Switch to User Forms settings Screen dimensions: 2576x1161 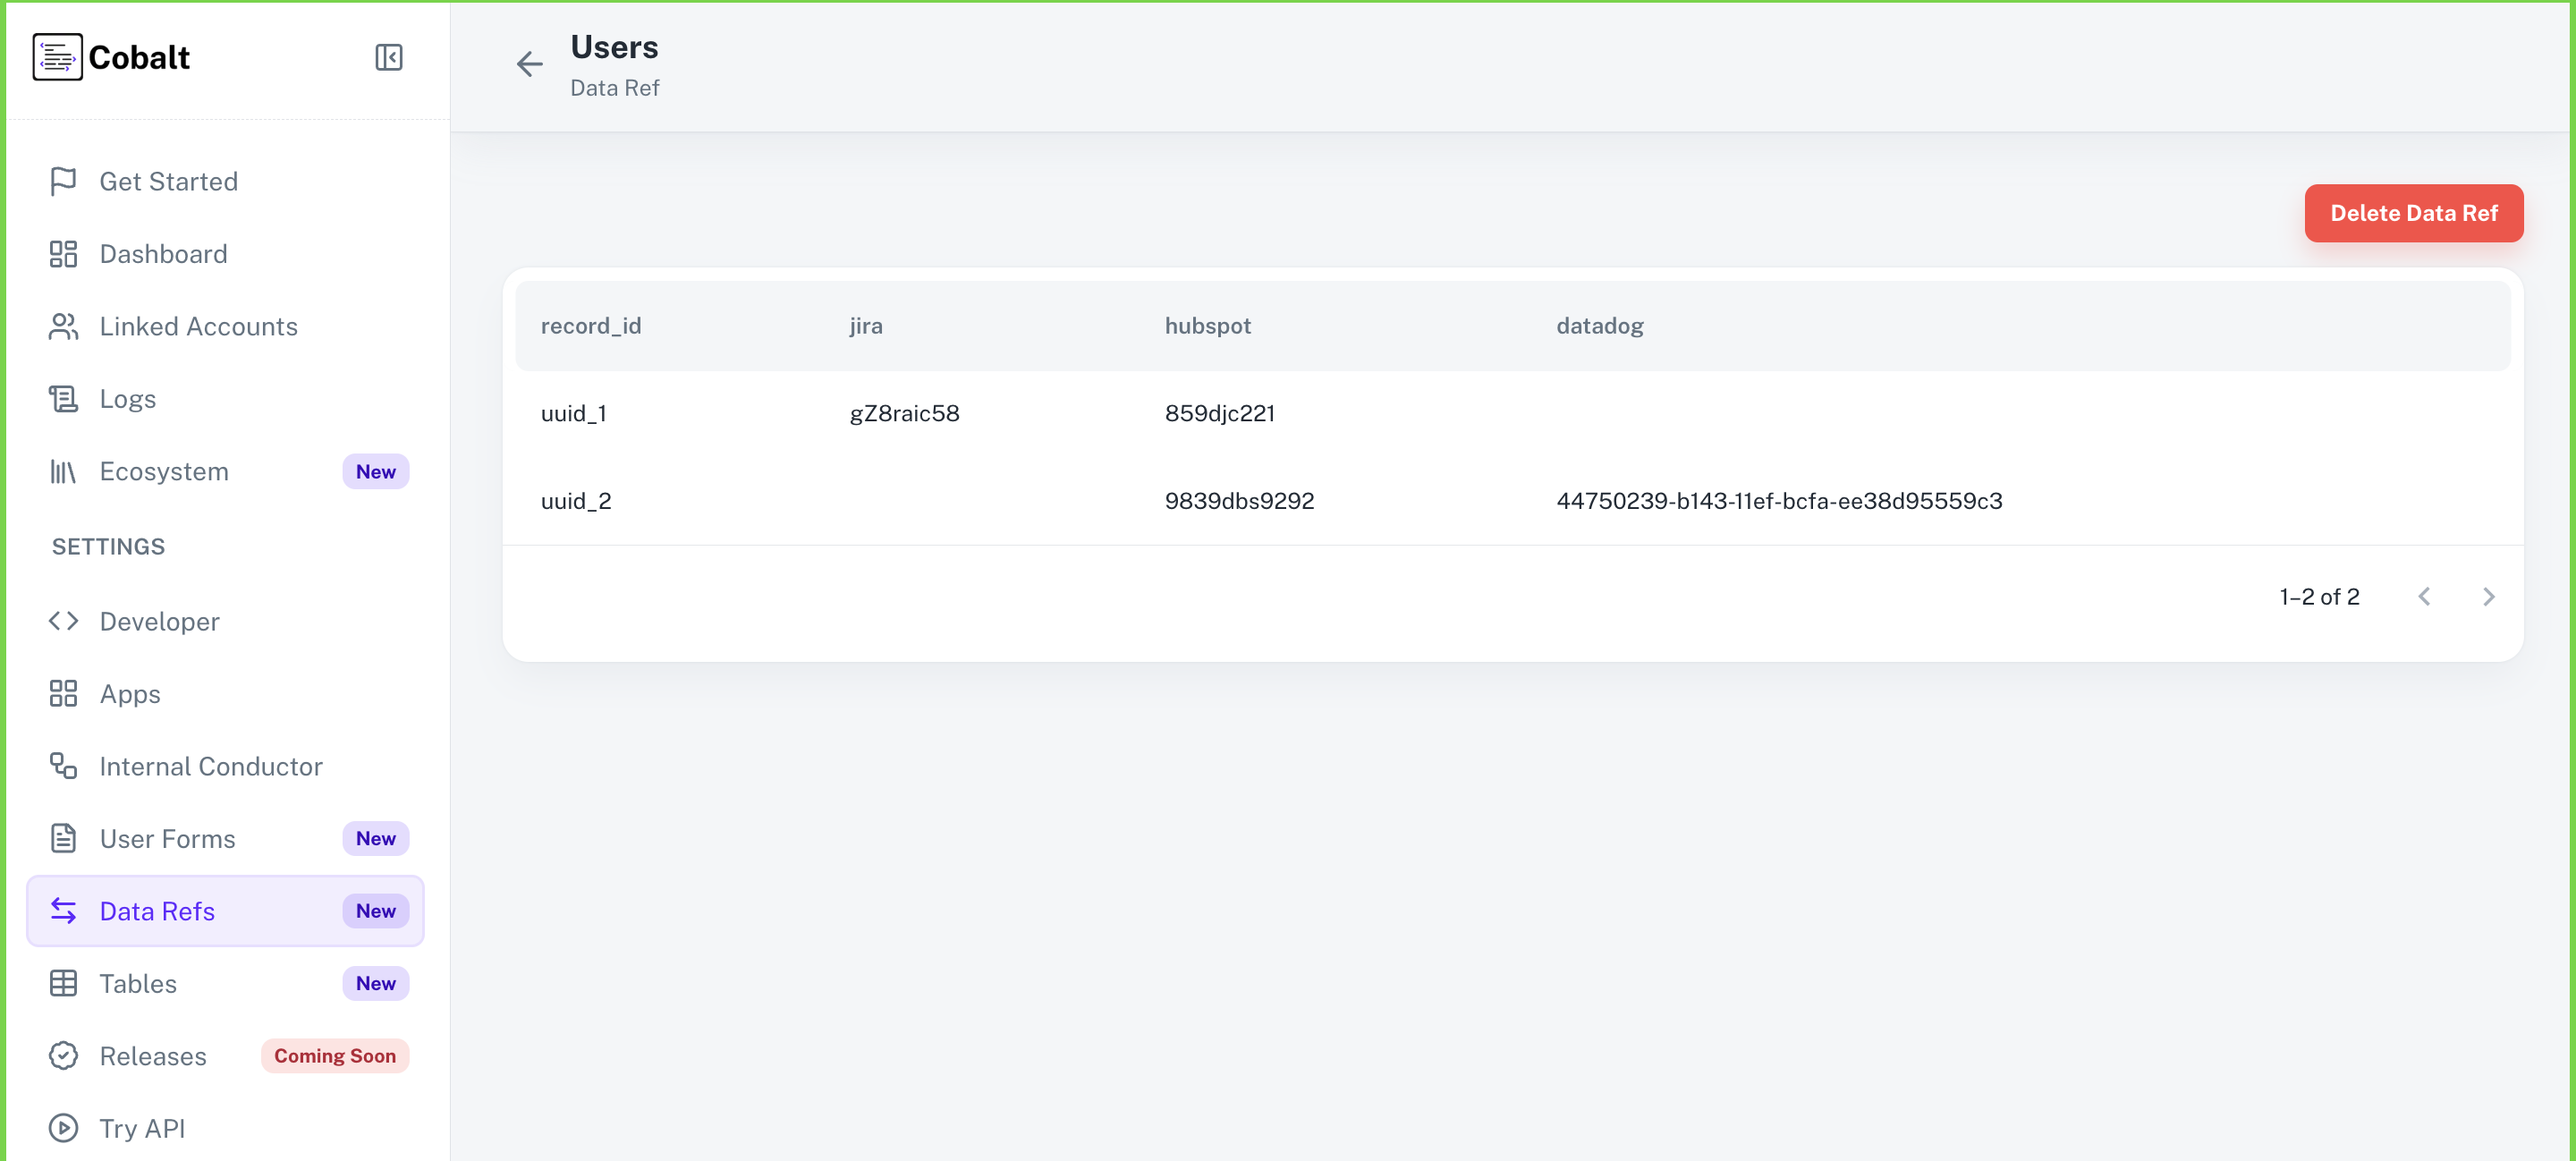click(167, 839)
